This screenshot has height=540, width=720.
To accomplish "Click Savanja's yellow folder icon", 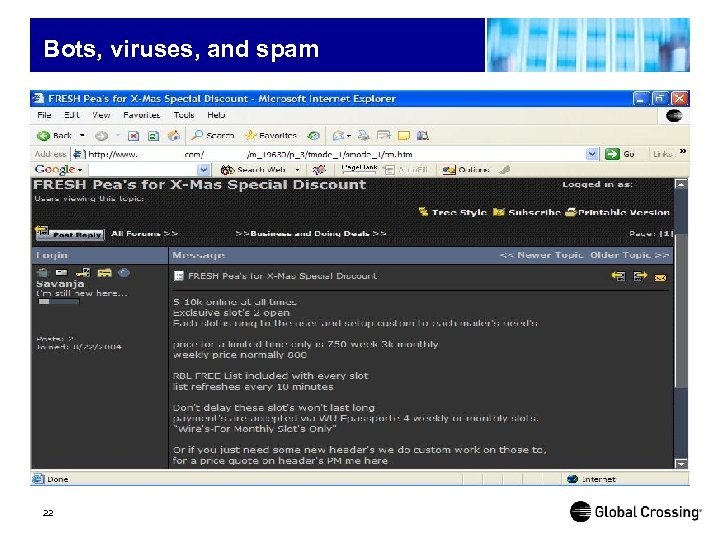I will pos(104,273).
